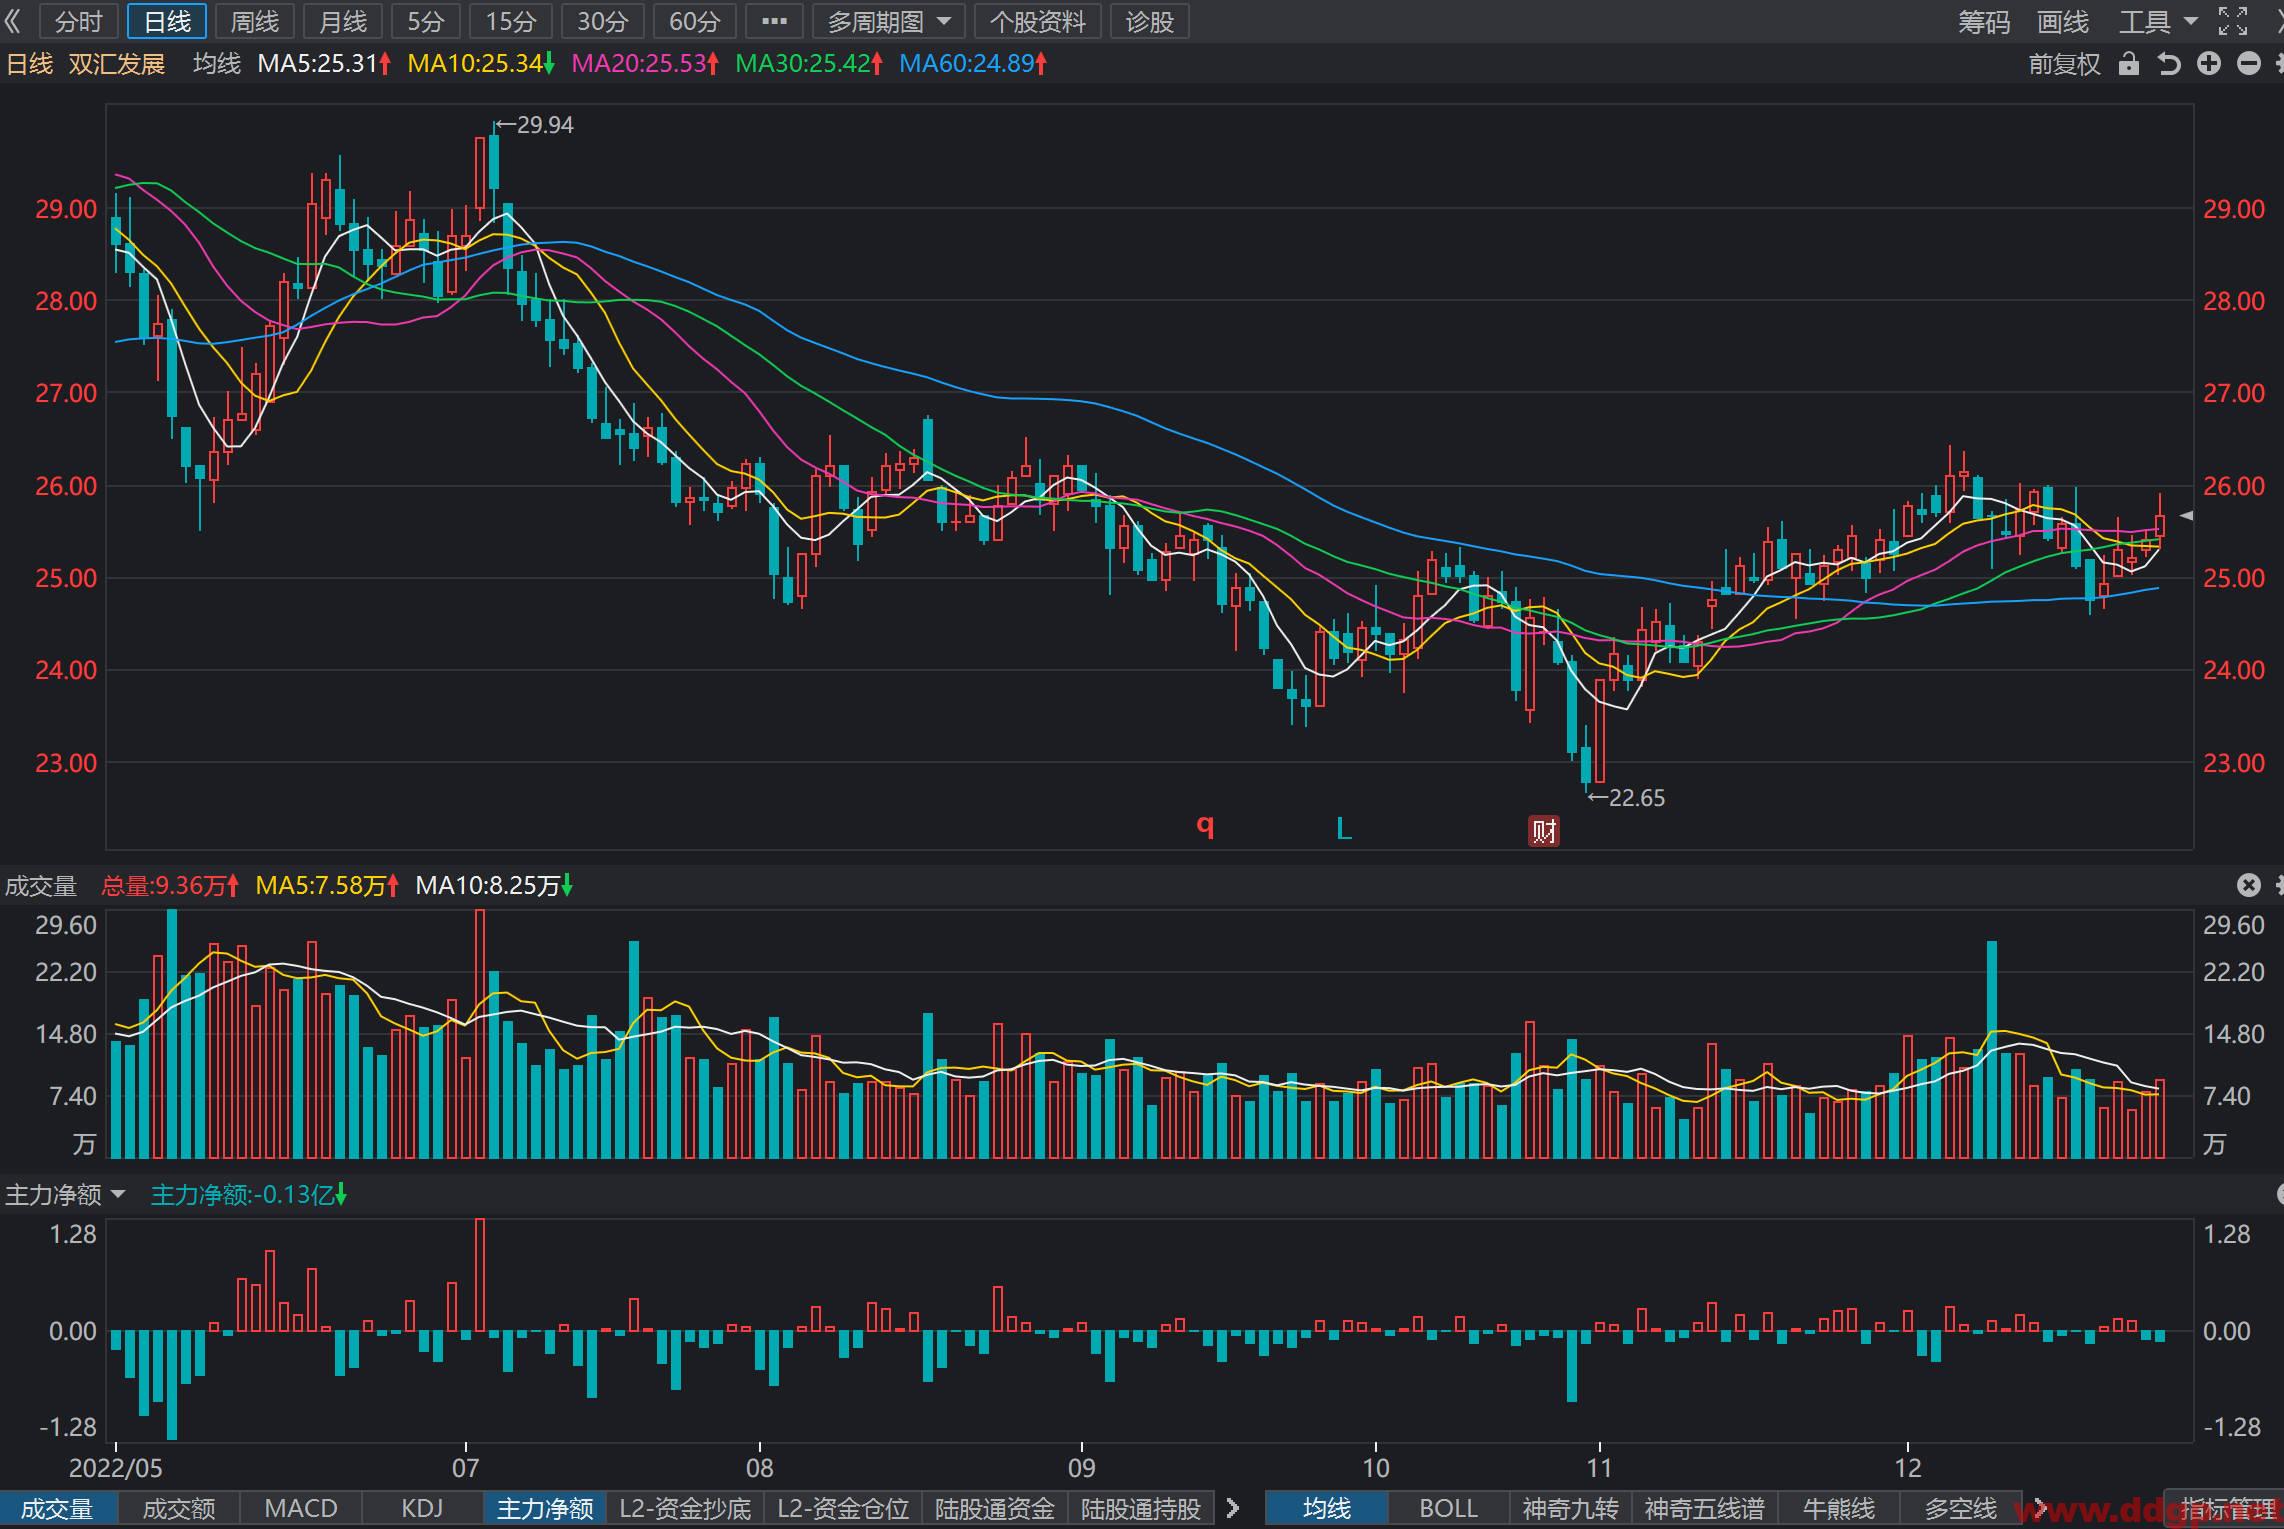Open the 个股资料 stock info button
This screenshot has height=1529, width=2284.
coord(1038,21)
